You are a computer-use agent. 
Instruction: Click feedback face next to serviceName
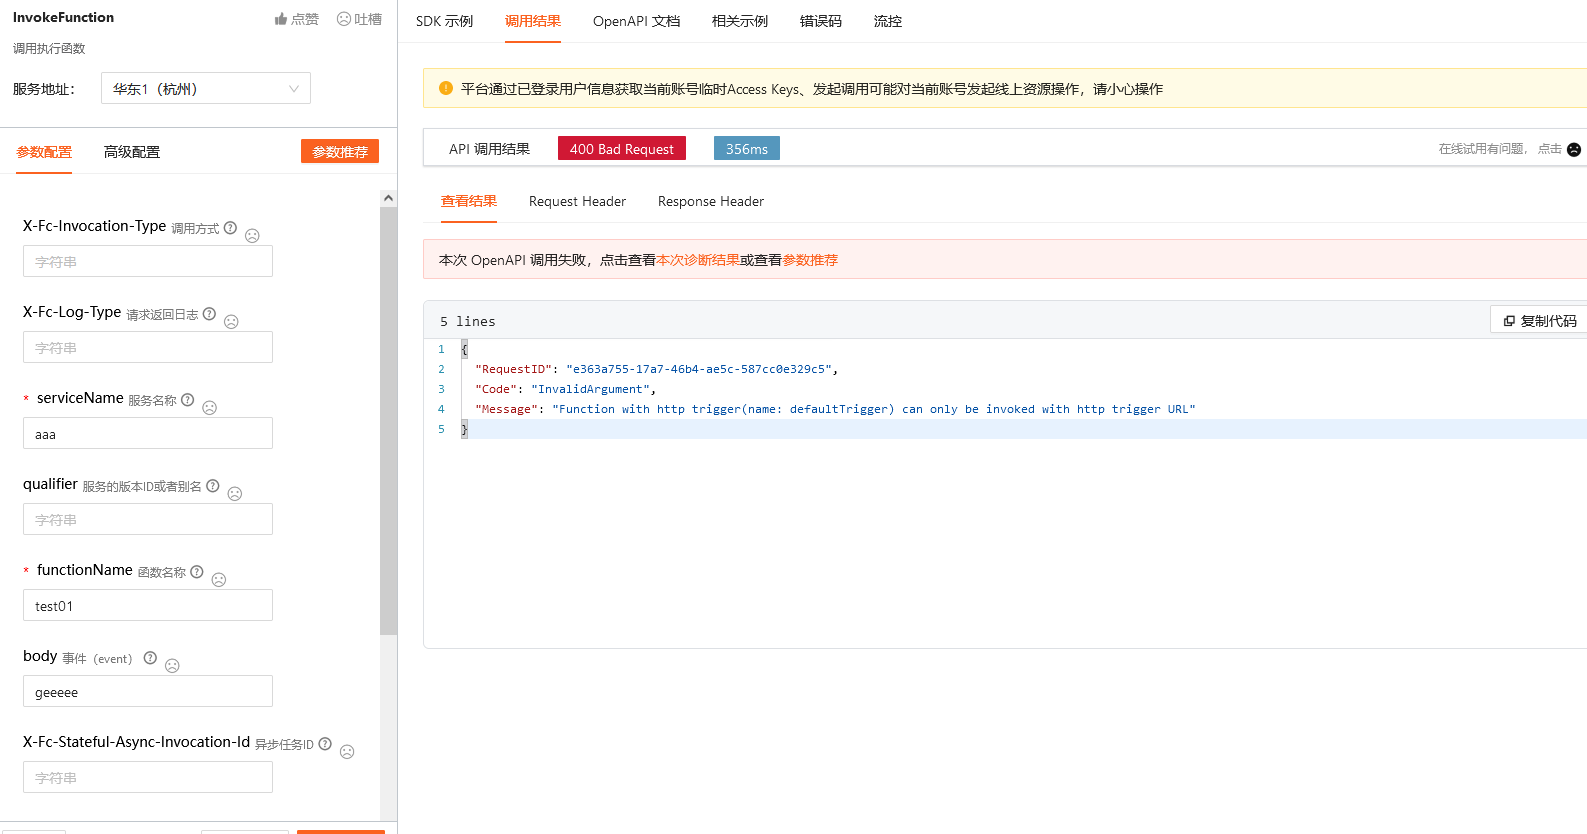pos(209,408)
